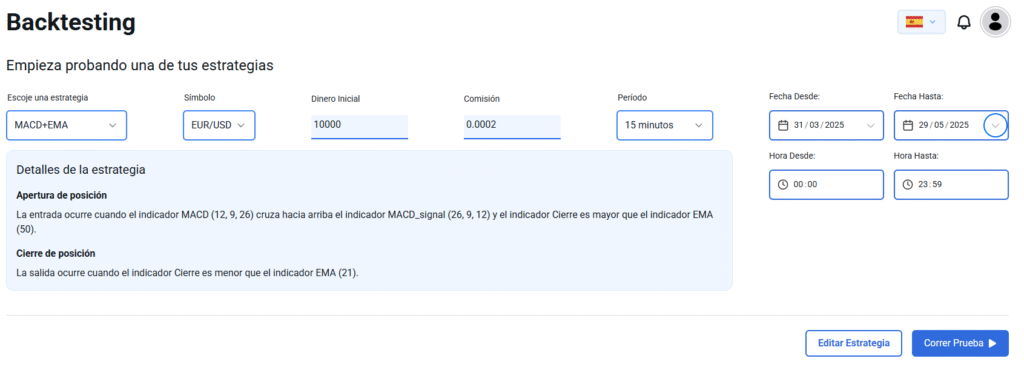
Task: Run the test with Correr Prueba
Action: 960,343
